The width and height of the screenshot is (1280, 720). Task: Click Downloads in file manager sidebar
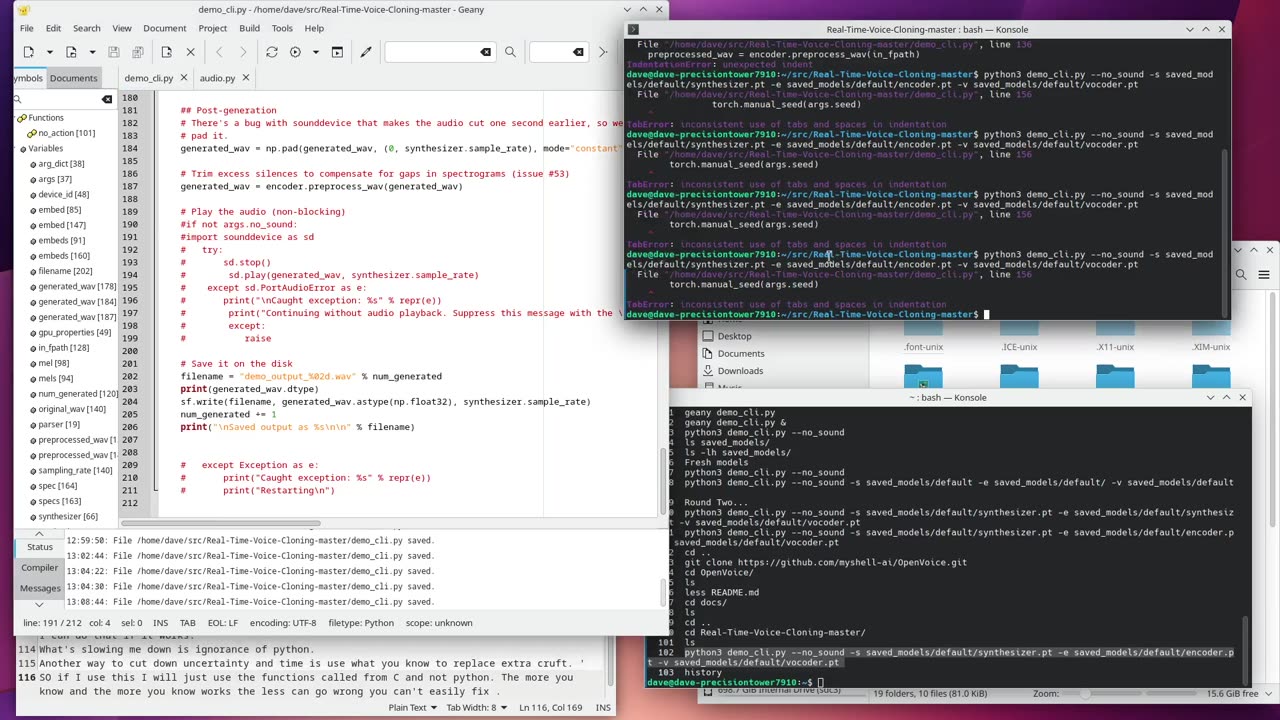pos(740,371)
